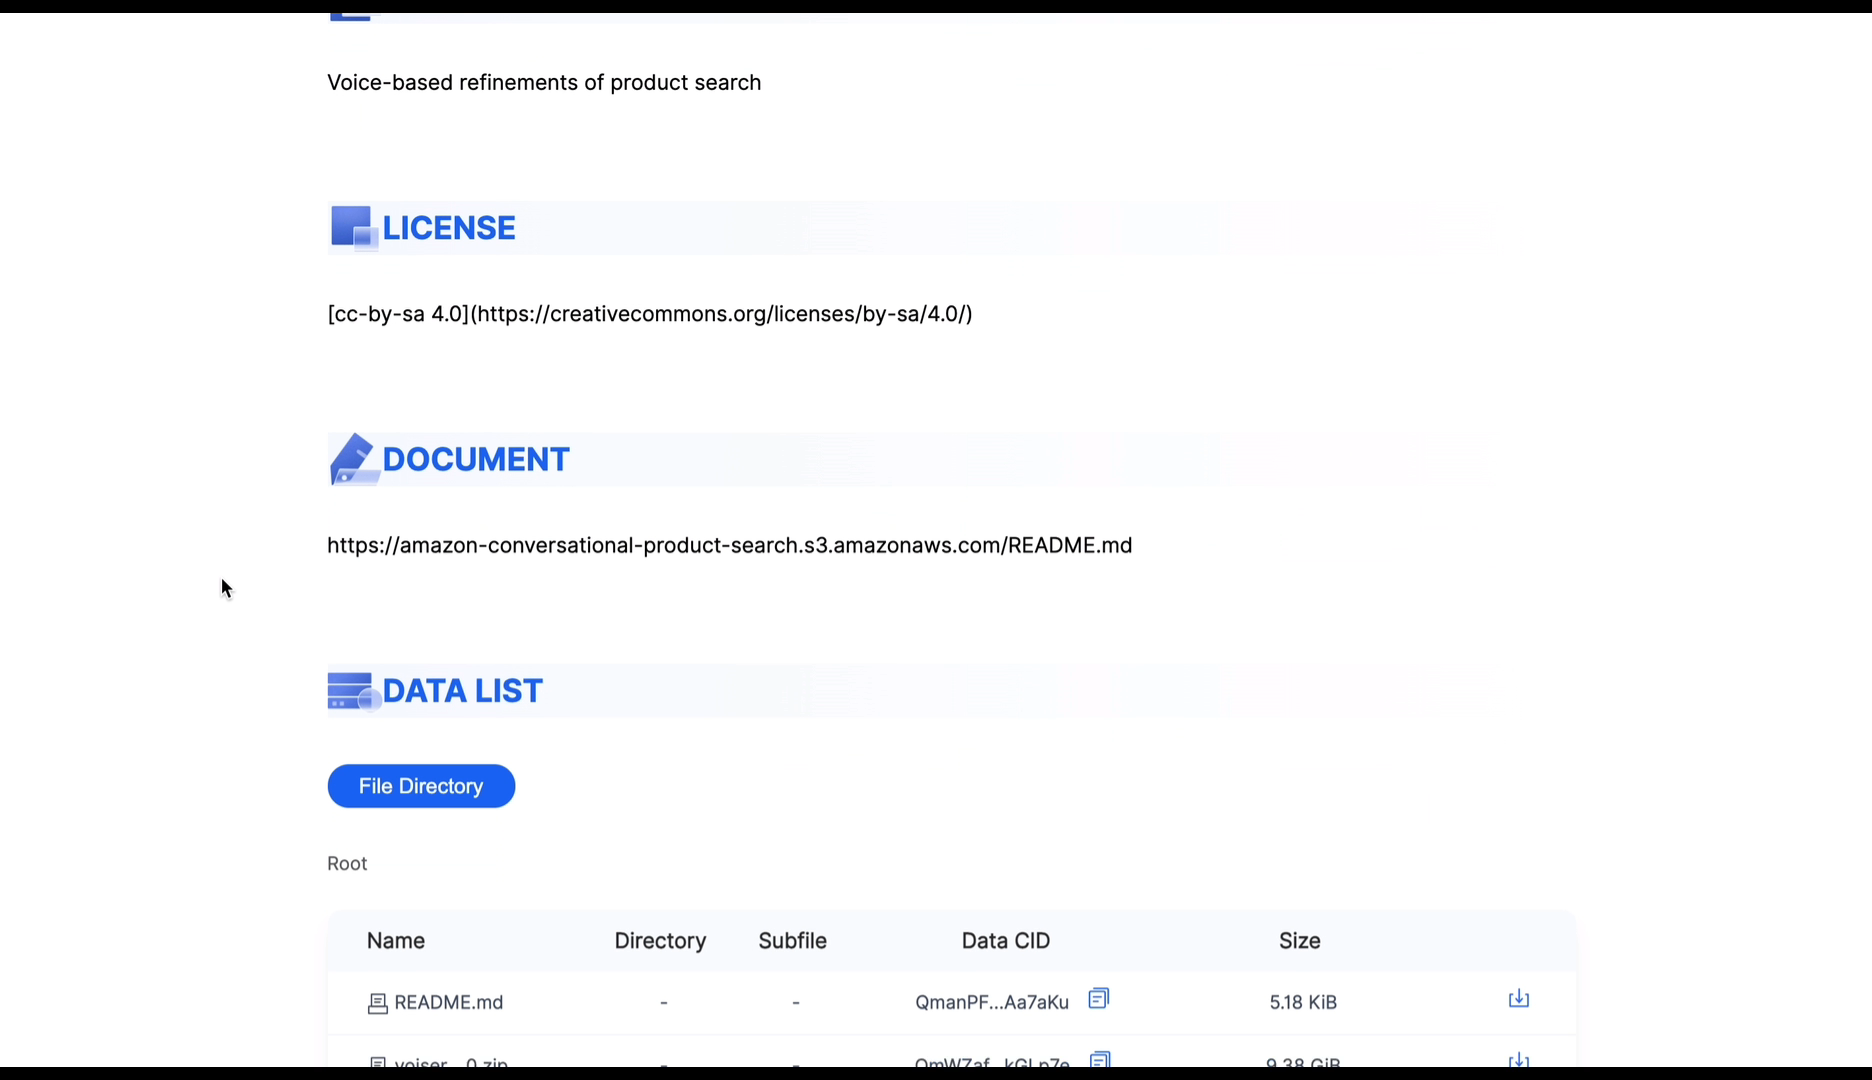Click the DATA LIST section heading
1872x1080 pixels.
click(x=463, y=691)
